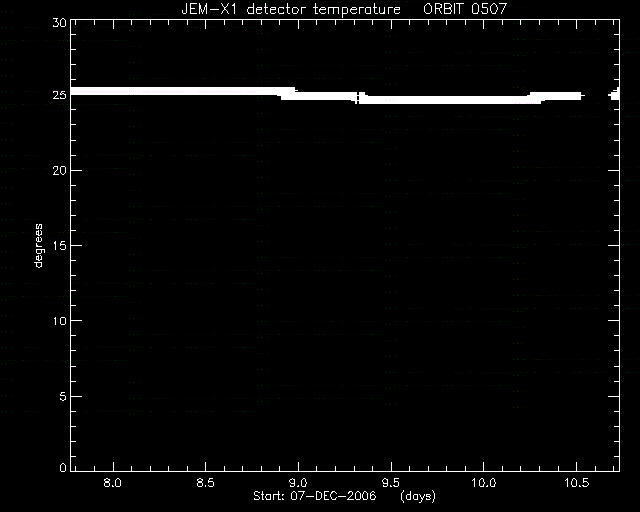The image size is (640, 512).
Task: Click the y-axis tick label 30
Action: (60, 22)
